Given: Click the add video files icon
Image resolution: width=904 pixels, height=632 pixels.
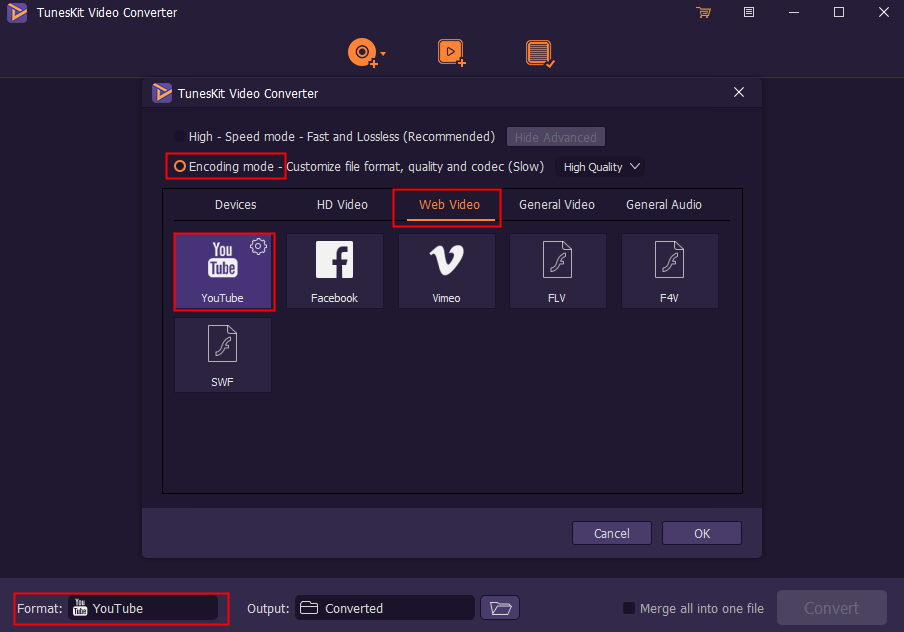Looking at the screenshot, I should pos(451,53).
